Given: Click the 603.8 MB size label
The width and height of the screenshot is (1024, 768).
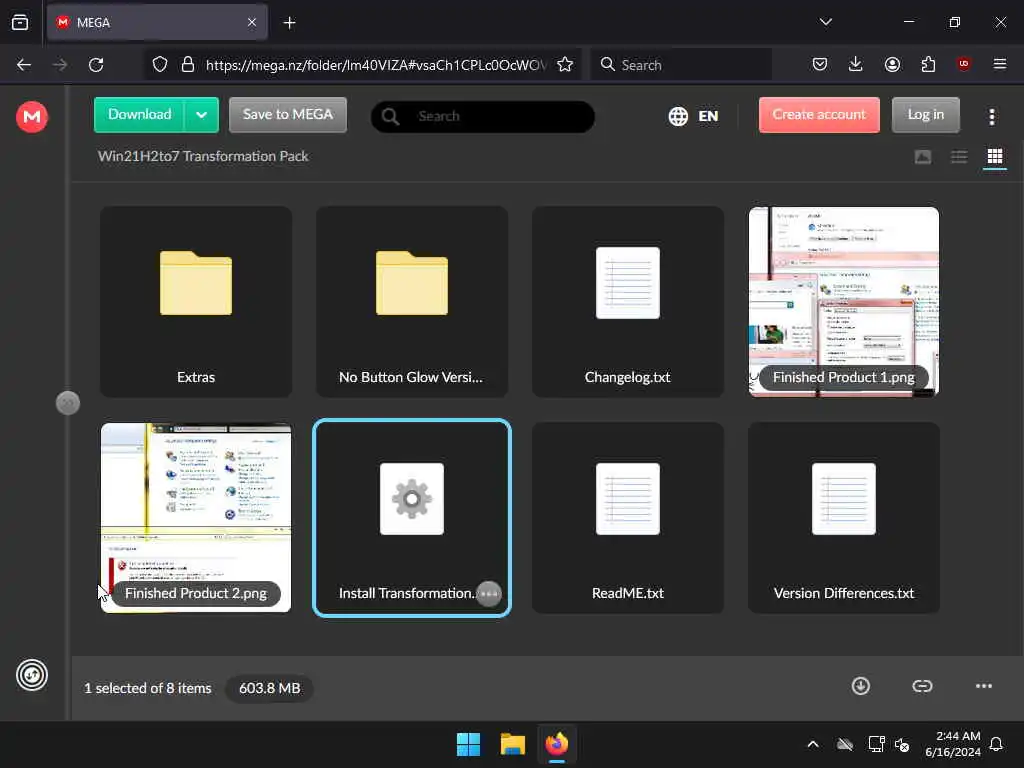Looking at the screenshot, I should coord(269,688).
